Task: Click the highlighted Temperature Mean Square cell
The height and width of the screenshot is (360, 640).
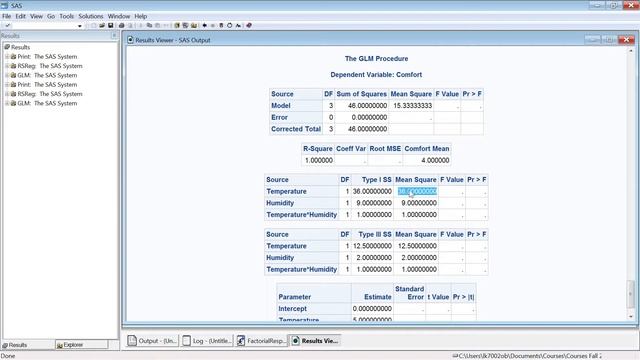Action: pyautogui.click(x=417, y=191)
